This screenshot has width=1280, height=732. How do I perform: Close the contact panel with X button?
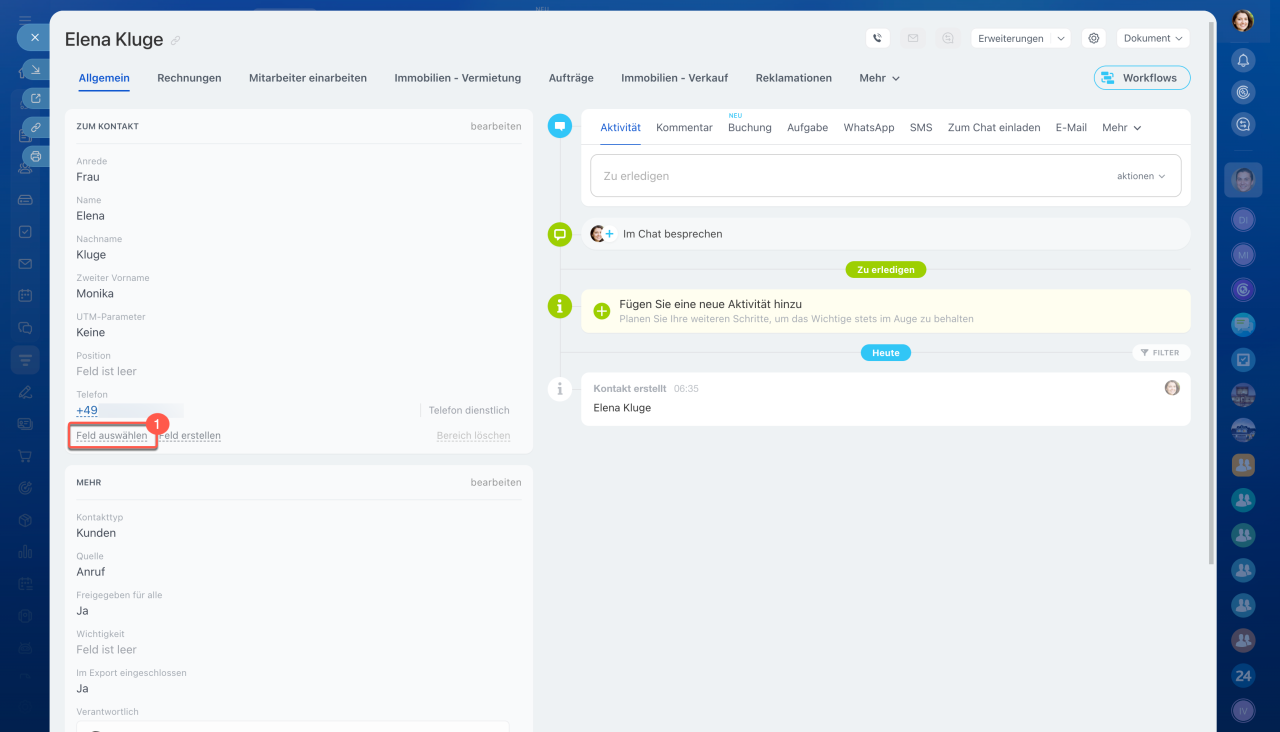pyautogui.click(x=34, y=37)
